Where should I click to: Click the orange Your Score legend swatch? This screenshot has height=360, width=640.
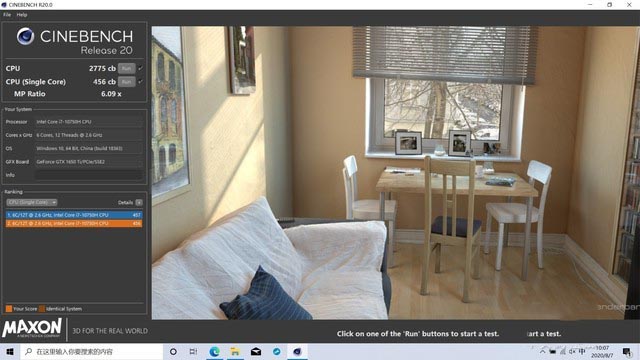(x=9, y=309)
